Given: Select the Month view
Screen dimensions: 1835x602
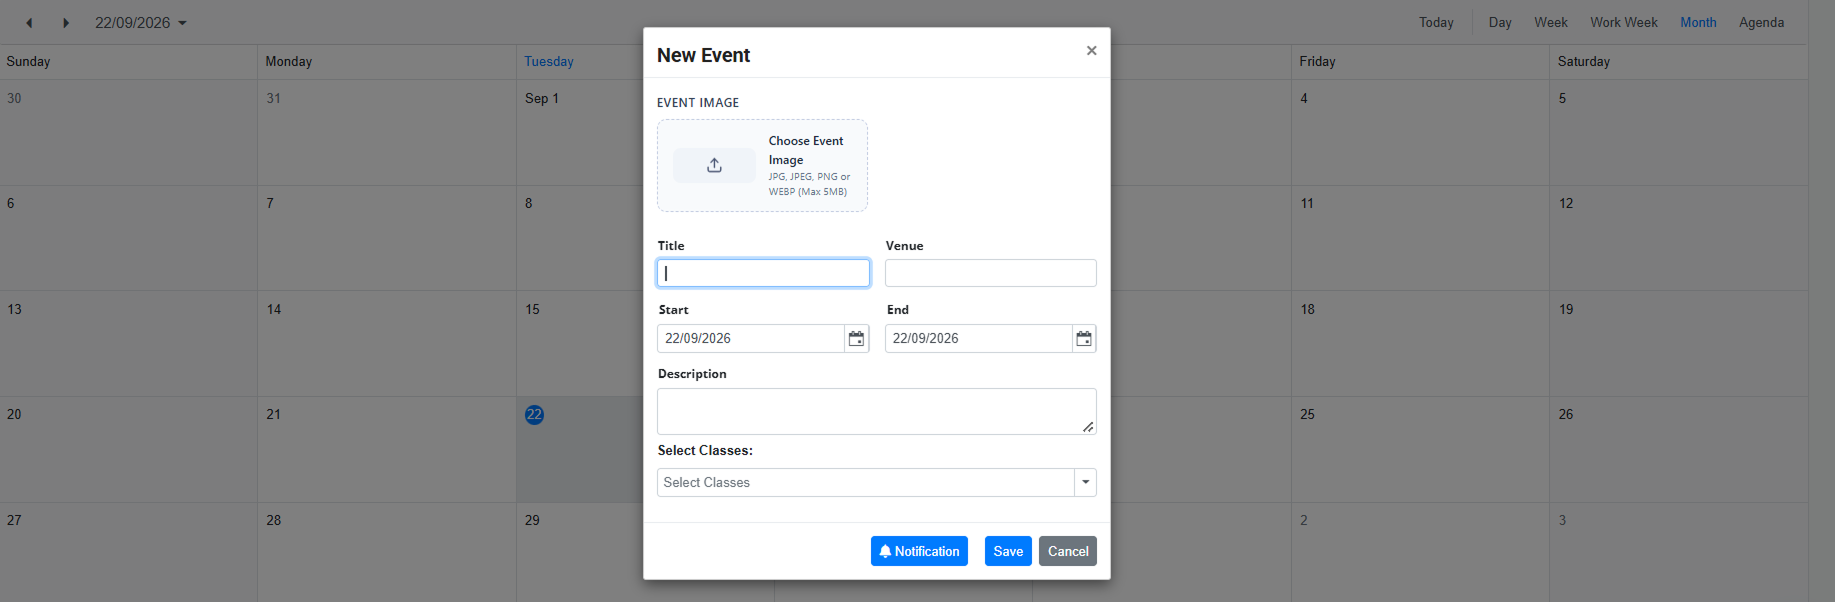Looking at the screenshot, I should (x=1698, y=23).
